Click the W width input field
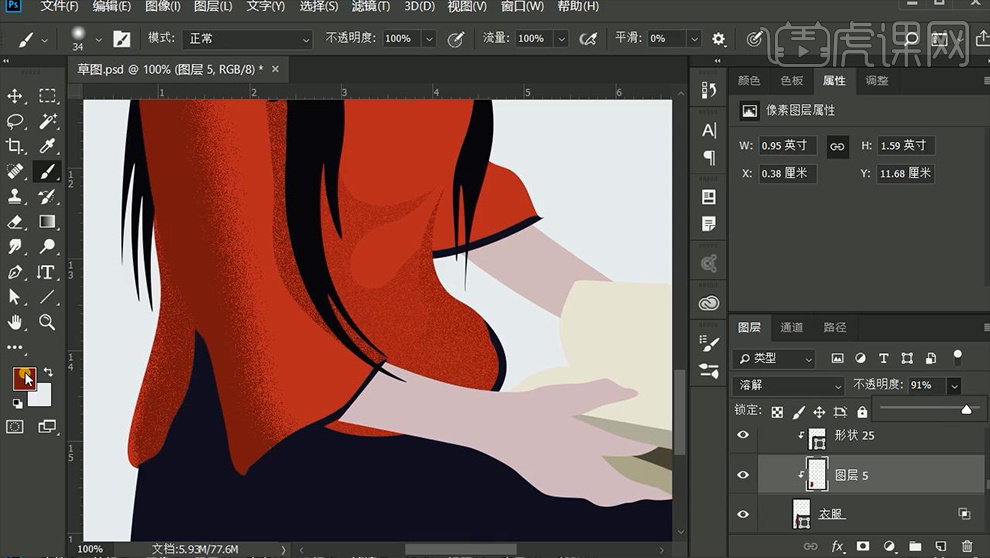Viewport: 990px width, 558px height. click(788, 146)
